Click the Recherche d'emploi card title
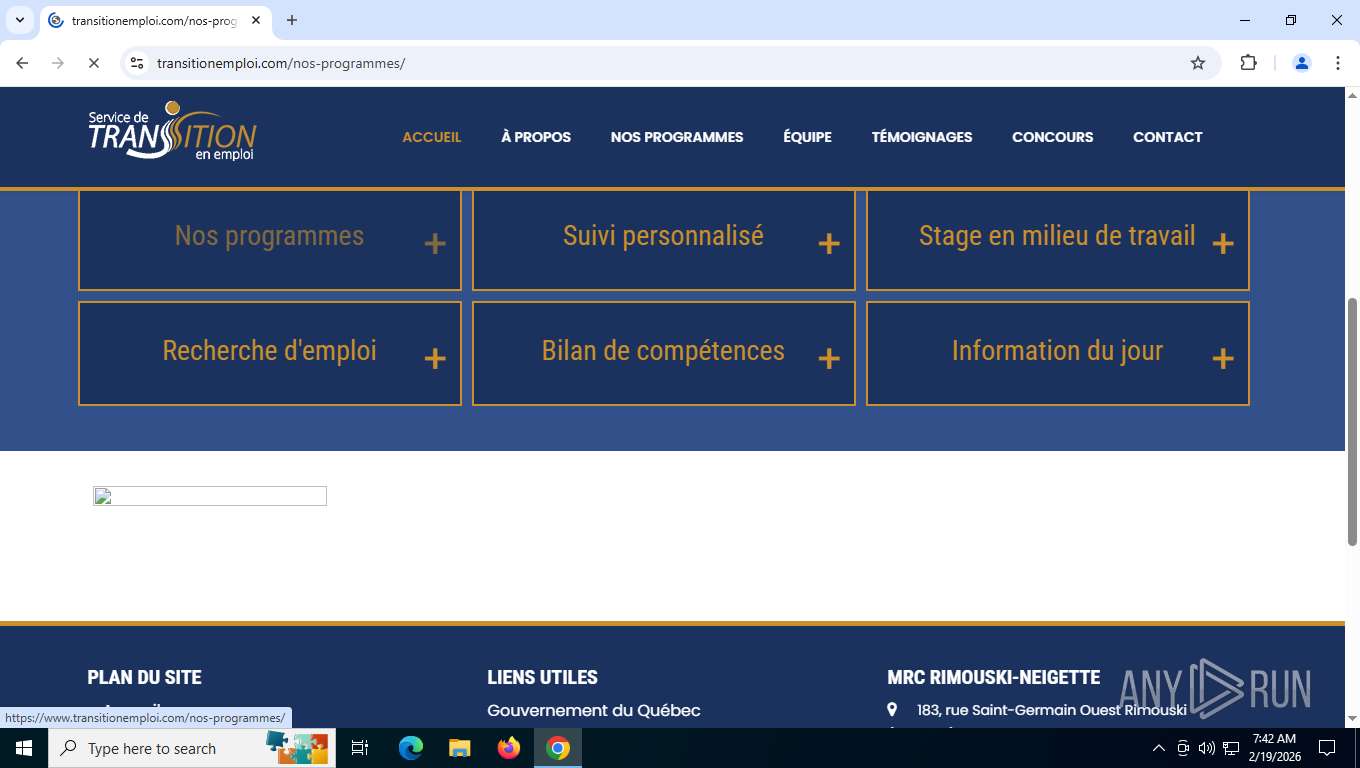Screen dimensions: 1360x768 pos(269,351)
